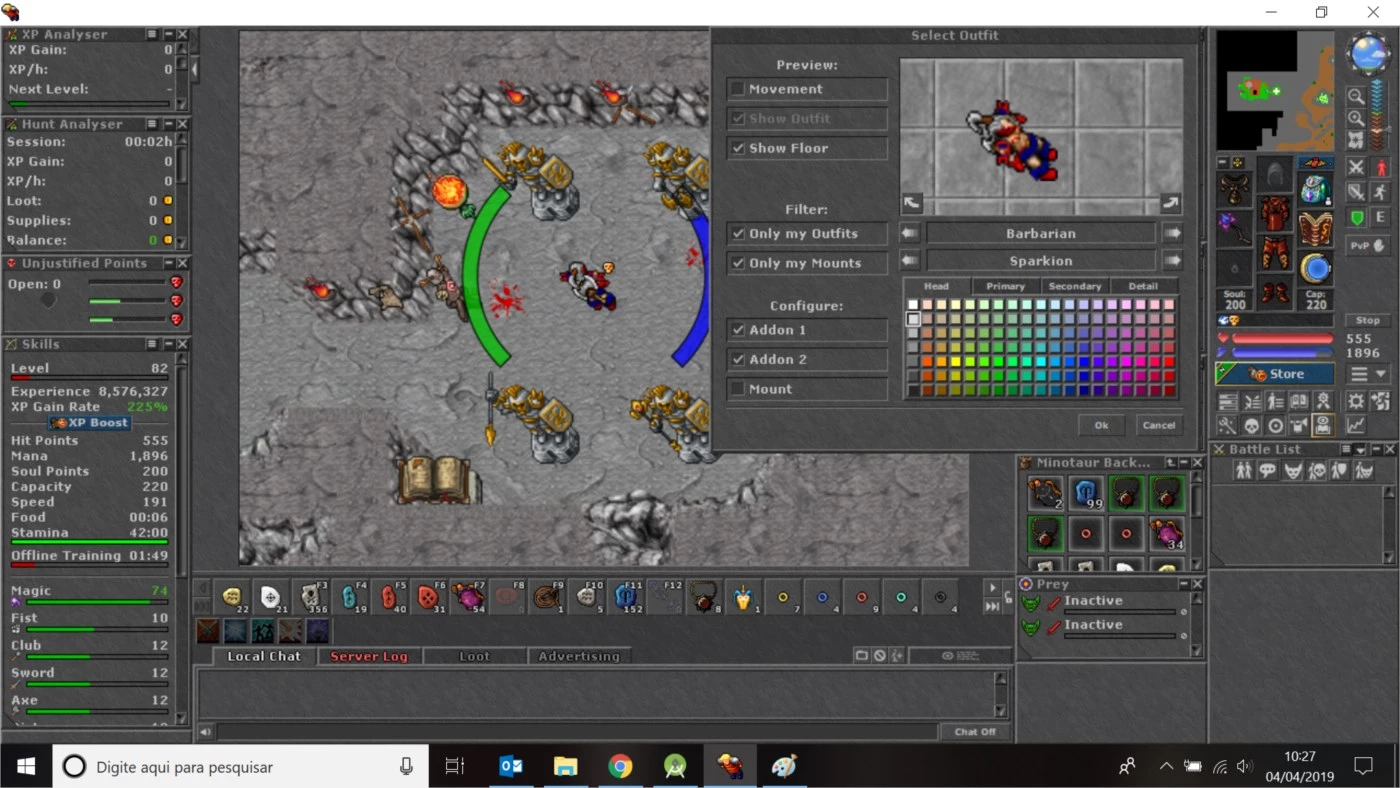The image size is (1400, 788).
Task: Go to next action bar page arrow
Action: click(991, 587)
